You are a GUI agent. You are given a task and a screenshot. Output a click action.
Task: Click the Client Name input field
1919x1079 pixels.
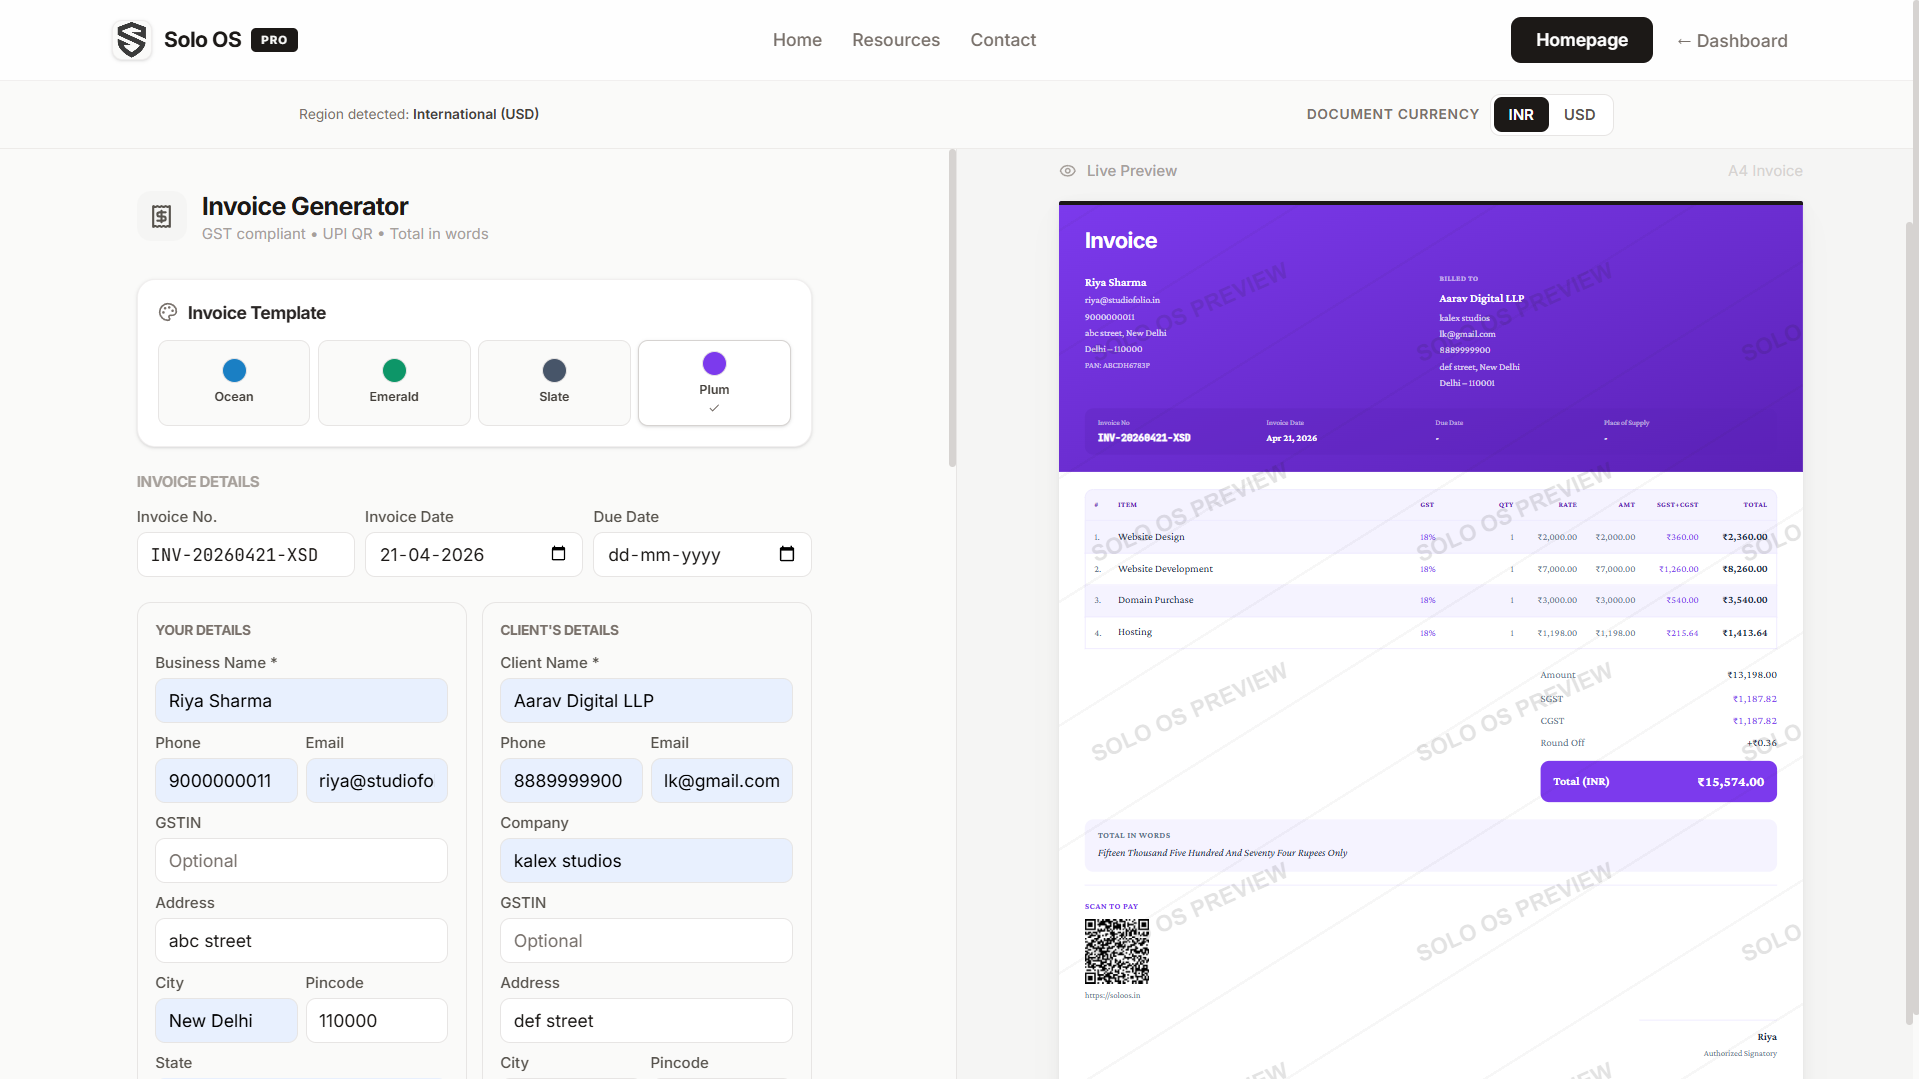645,700
